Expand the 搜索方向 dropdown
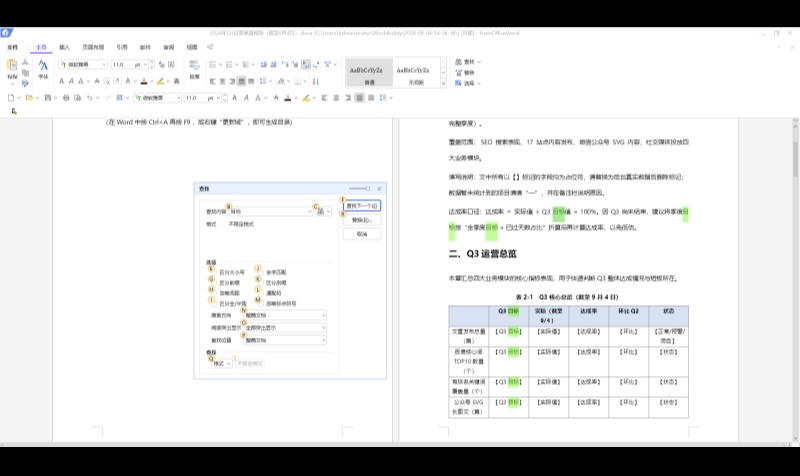The height and width of the screenshot is (476, 800). [x=285, y=315]
